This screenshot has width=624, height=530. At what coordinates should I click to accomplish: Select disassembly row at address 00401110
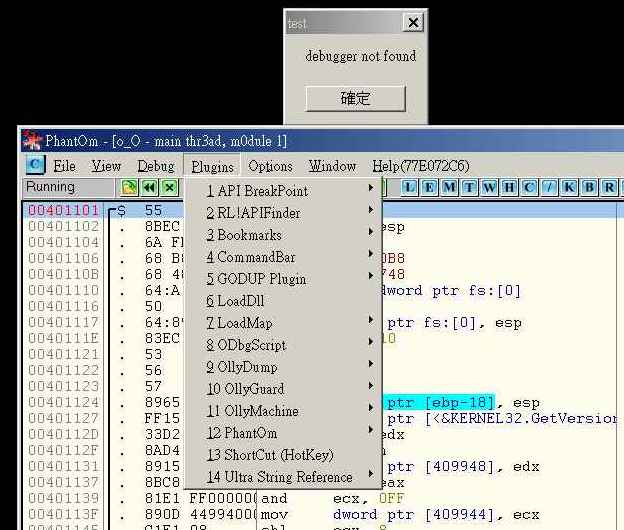coord(64,290)
